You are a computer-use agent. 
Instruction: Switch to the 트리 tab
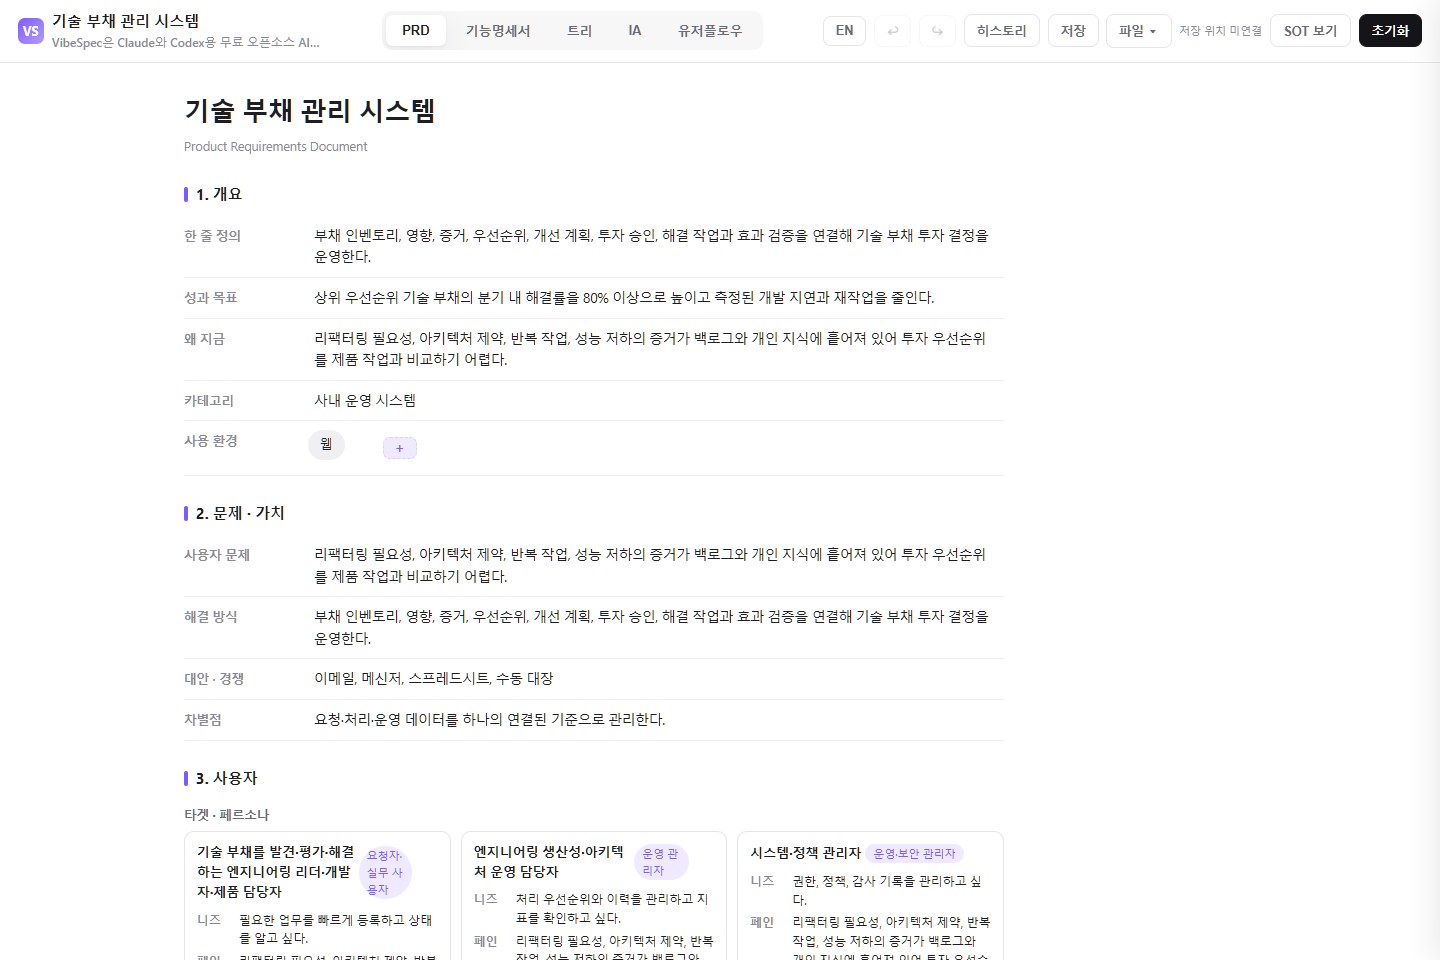click(x=580, y=31)
